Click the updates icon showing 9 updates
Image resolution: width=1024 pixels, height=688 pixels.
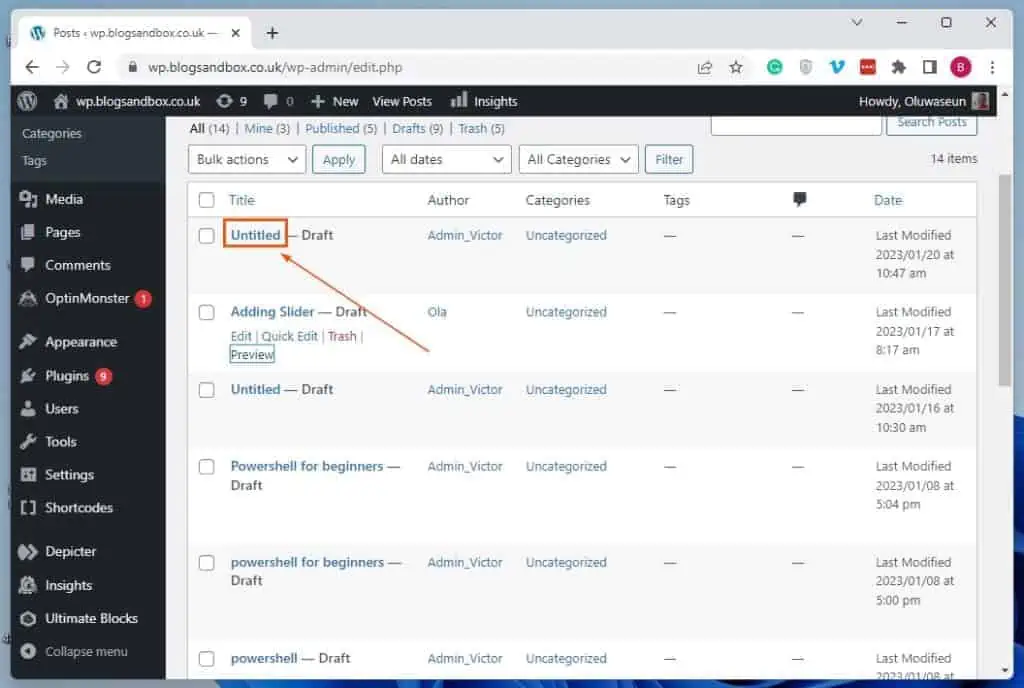coord(231,100)
